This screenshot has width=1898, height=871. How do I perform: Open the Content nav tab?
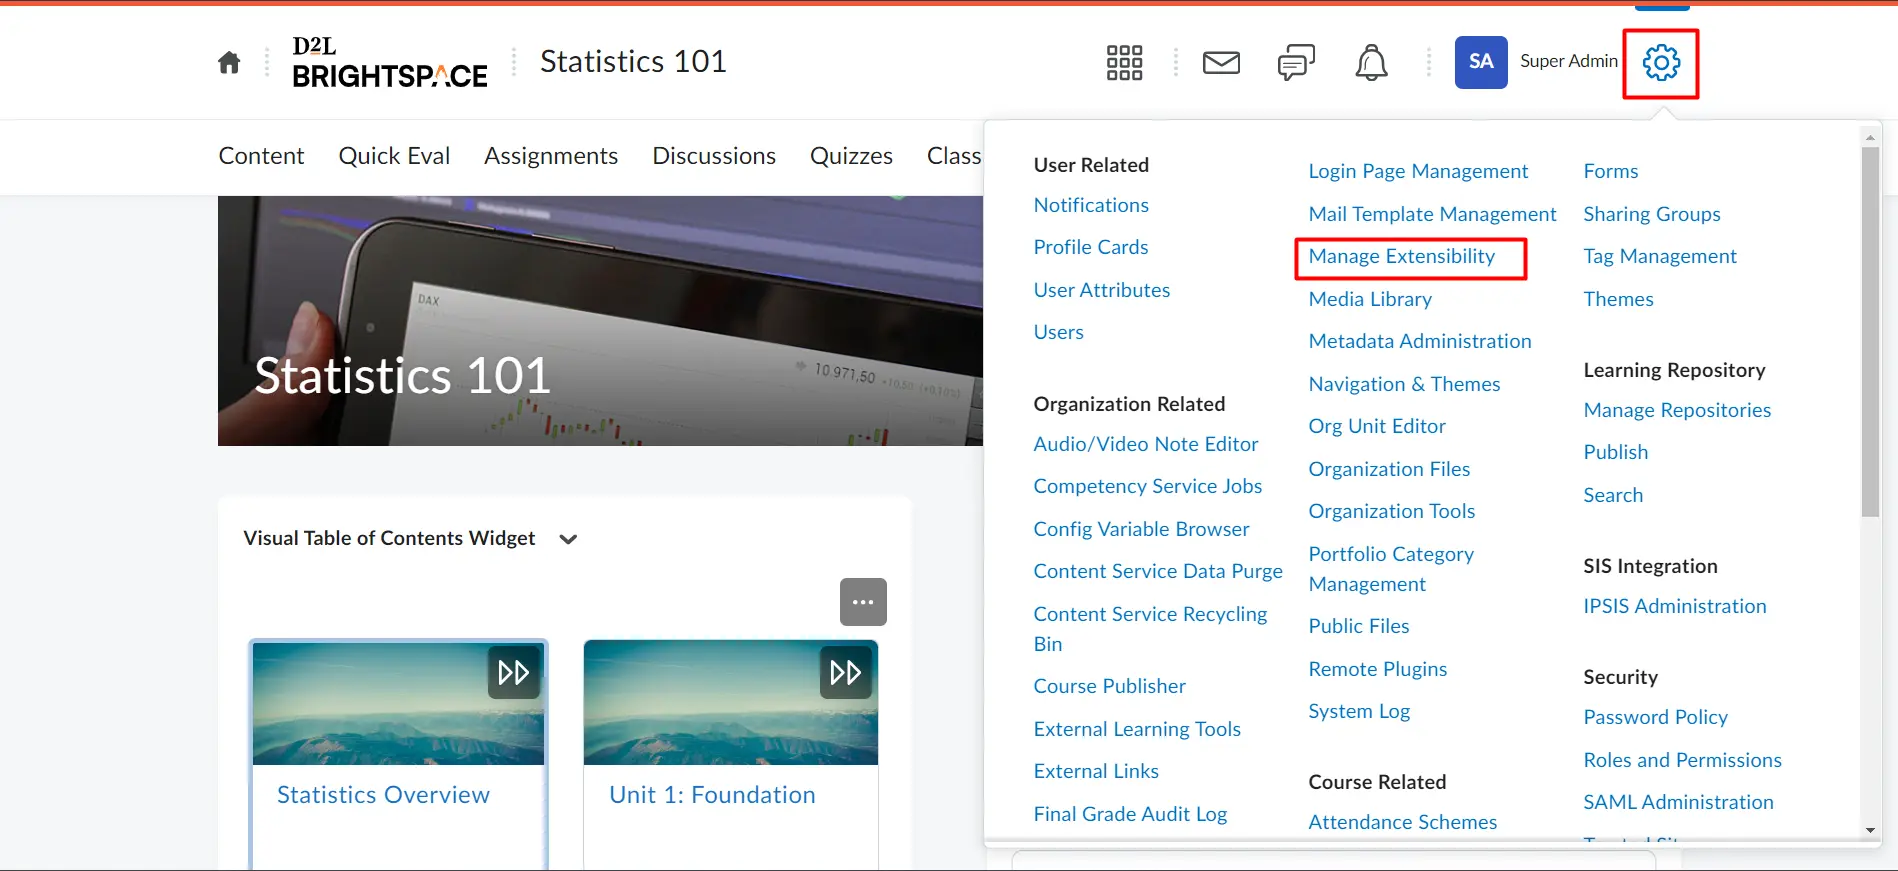click(x=261, y=156)
